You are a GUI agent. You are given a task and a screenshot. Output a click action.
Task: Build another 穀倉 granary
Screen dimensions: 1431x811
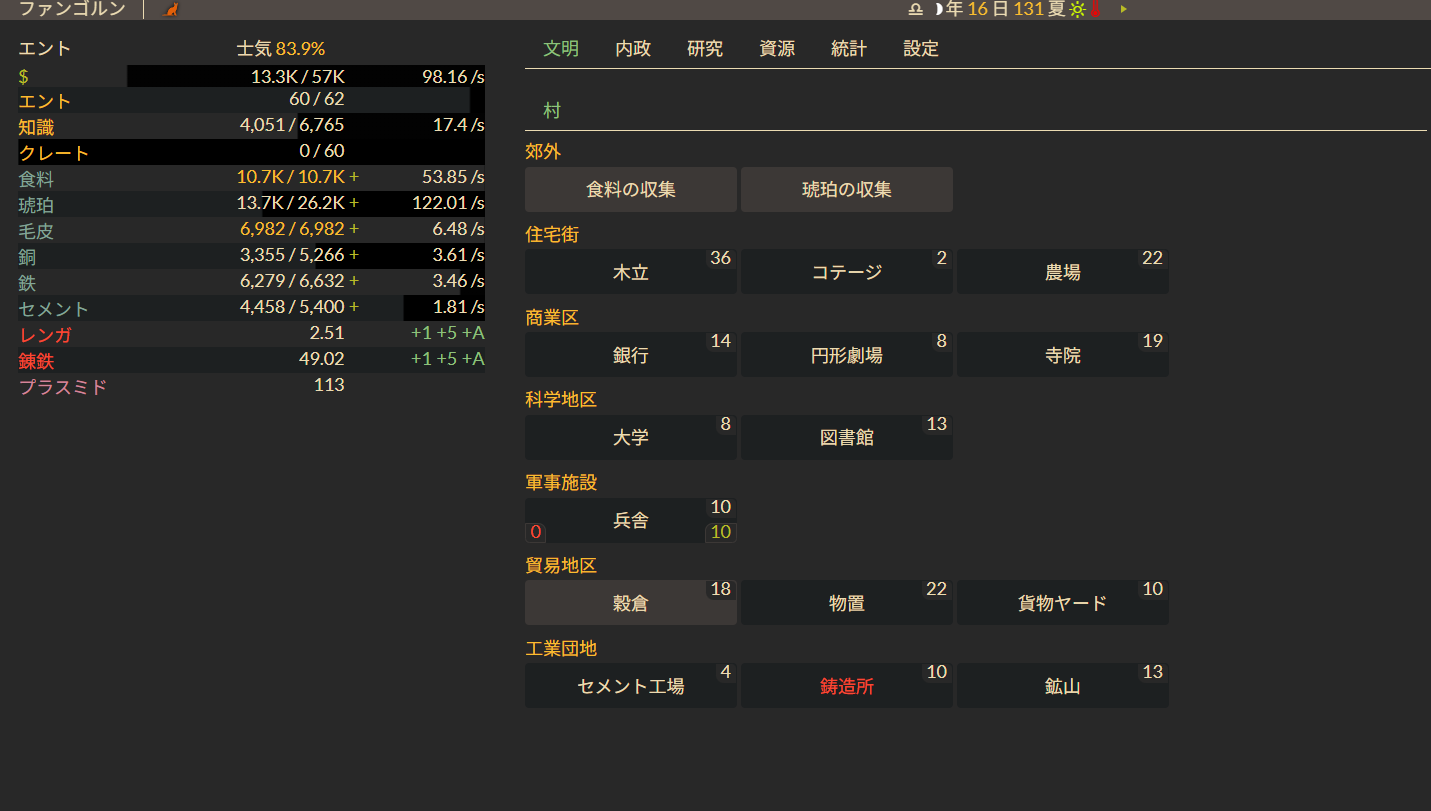[x=630, y=603]
